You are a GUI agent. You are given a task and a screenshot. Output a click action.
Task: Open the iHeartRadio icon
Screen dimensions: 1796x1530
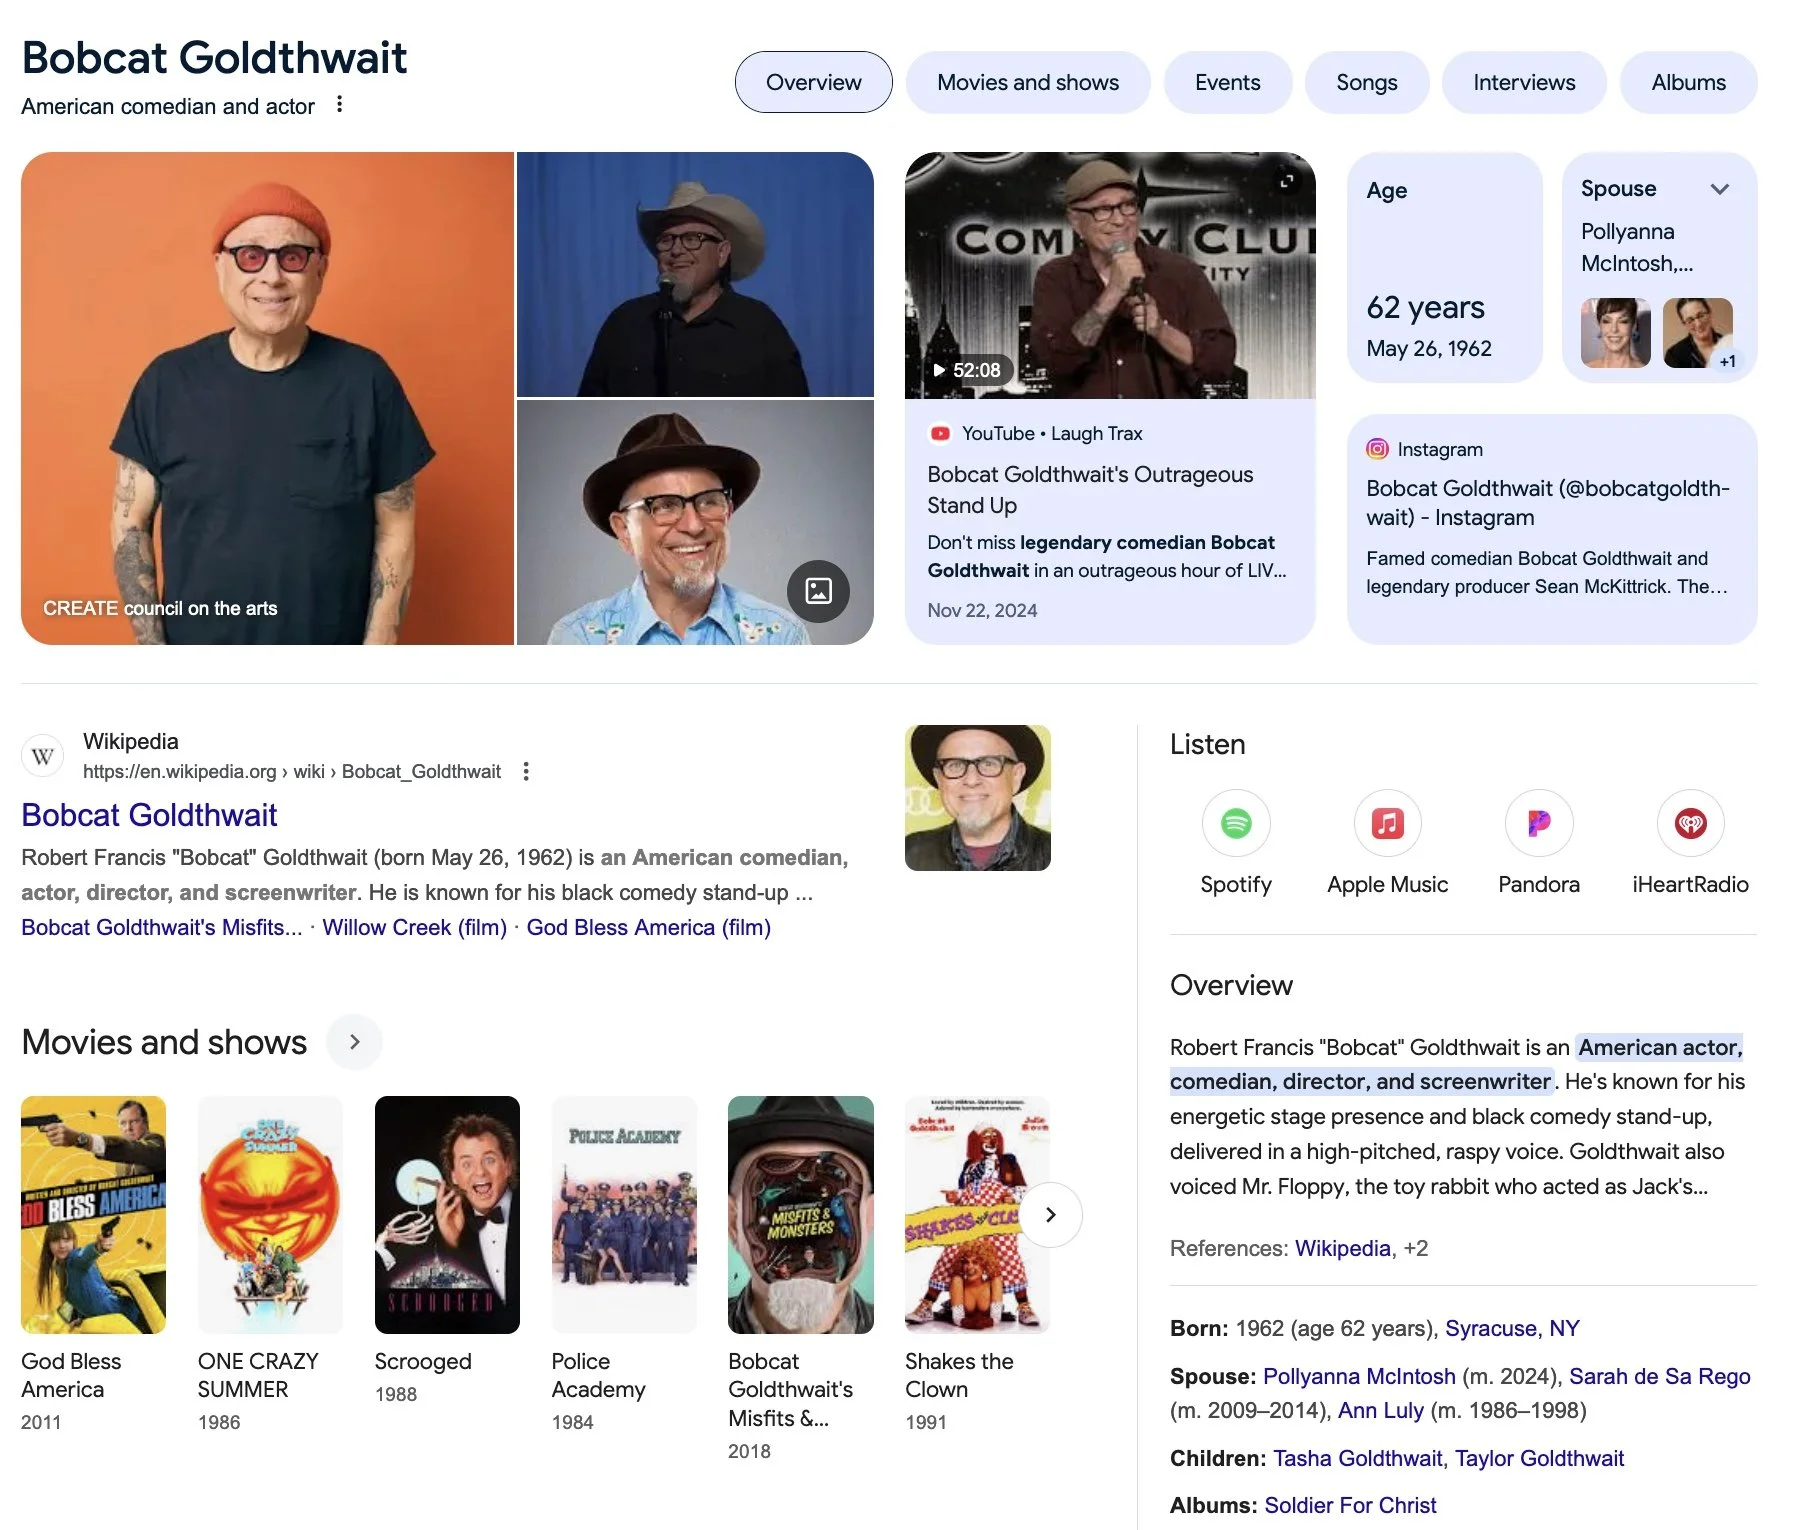pyautogui.click(x=1690, y=823)
